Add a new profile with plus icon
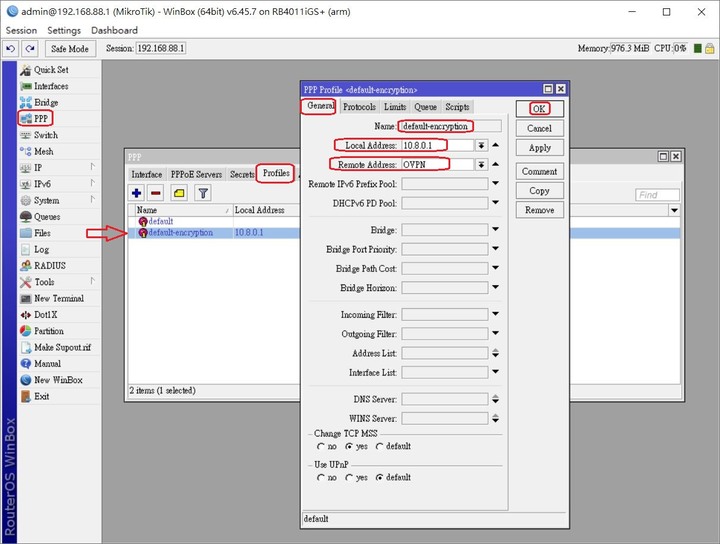The height and width of the screenshot is (544, 720). pyautogui.click(x=136, y=193)
